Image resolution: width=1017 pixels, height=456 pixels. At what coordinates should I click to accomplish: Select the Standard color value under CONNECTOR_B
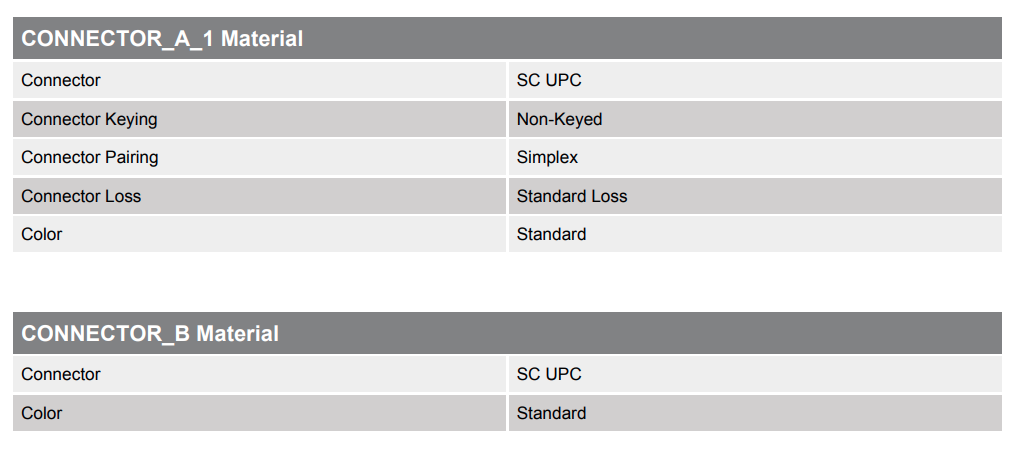click(x=551, y=413)
